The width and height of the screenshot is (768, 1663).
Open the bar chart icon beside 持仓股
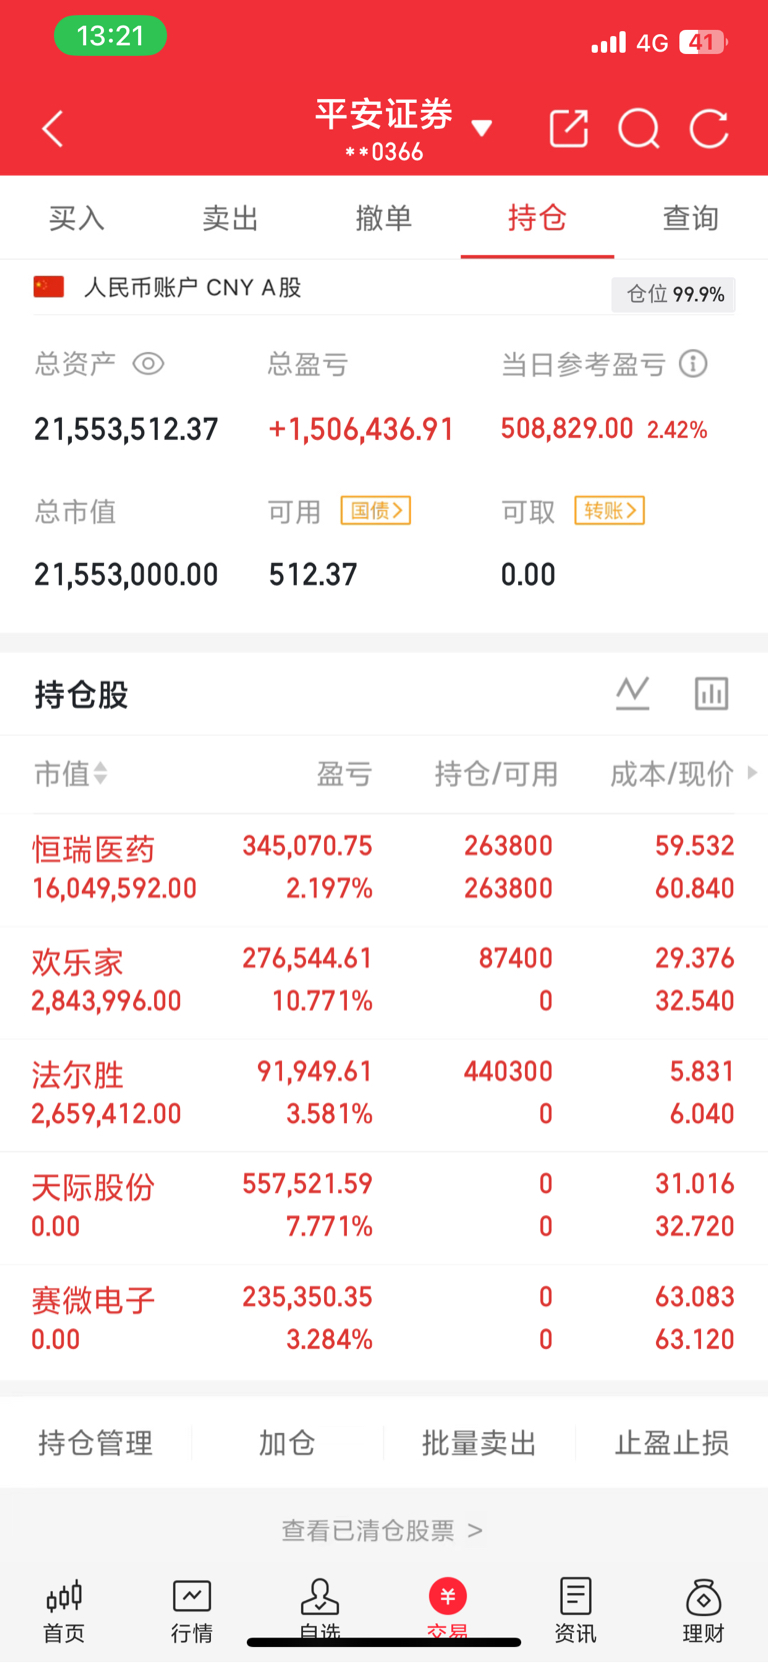(711, 693)
